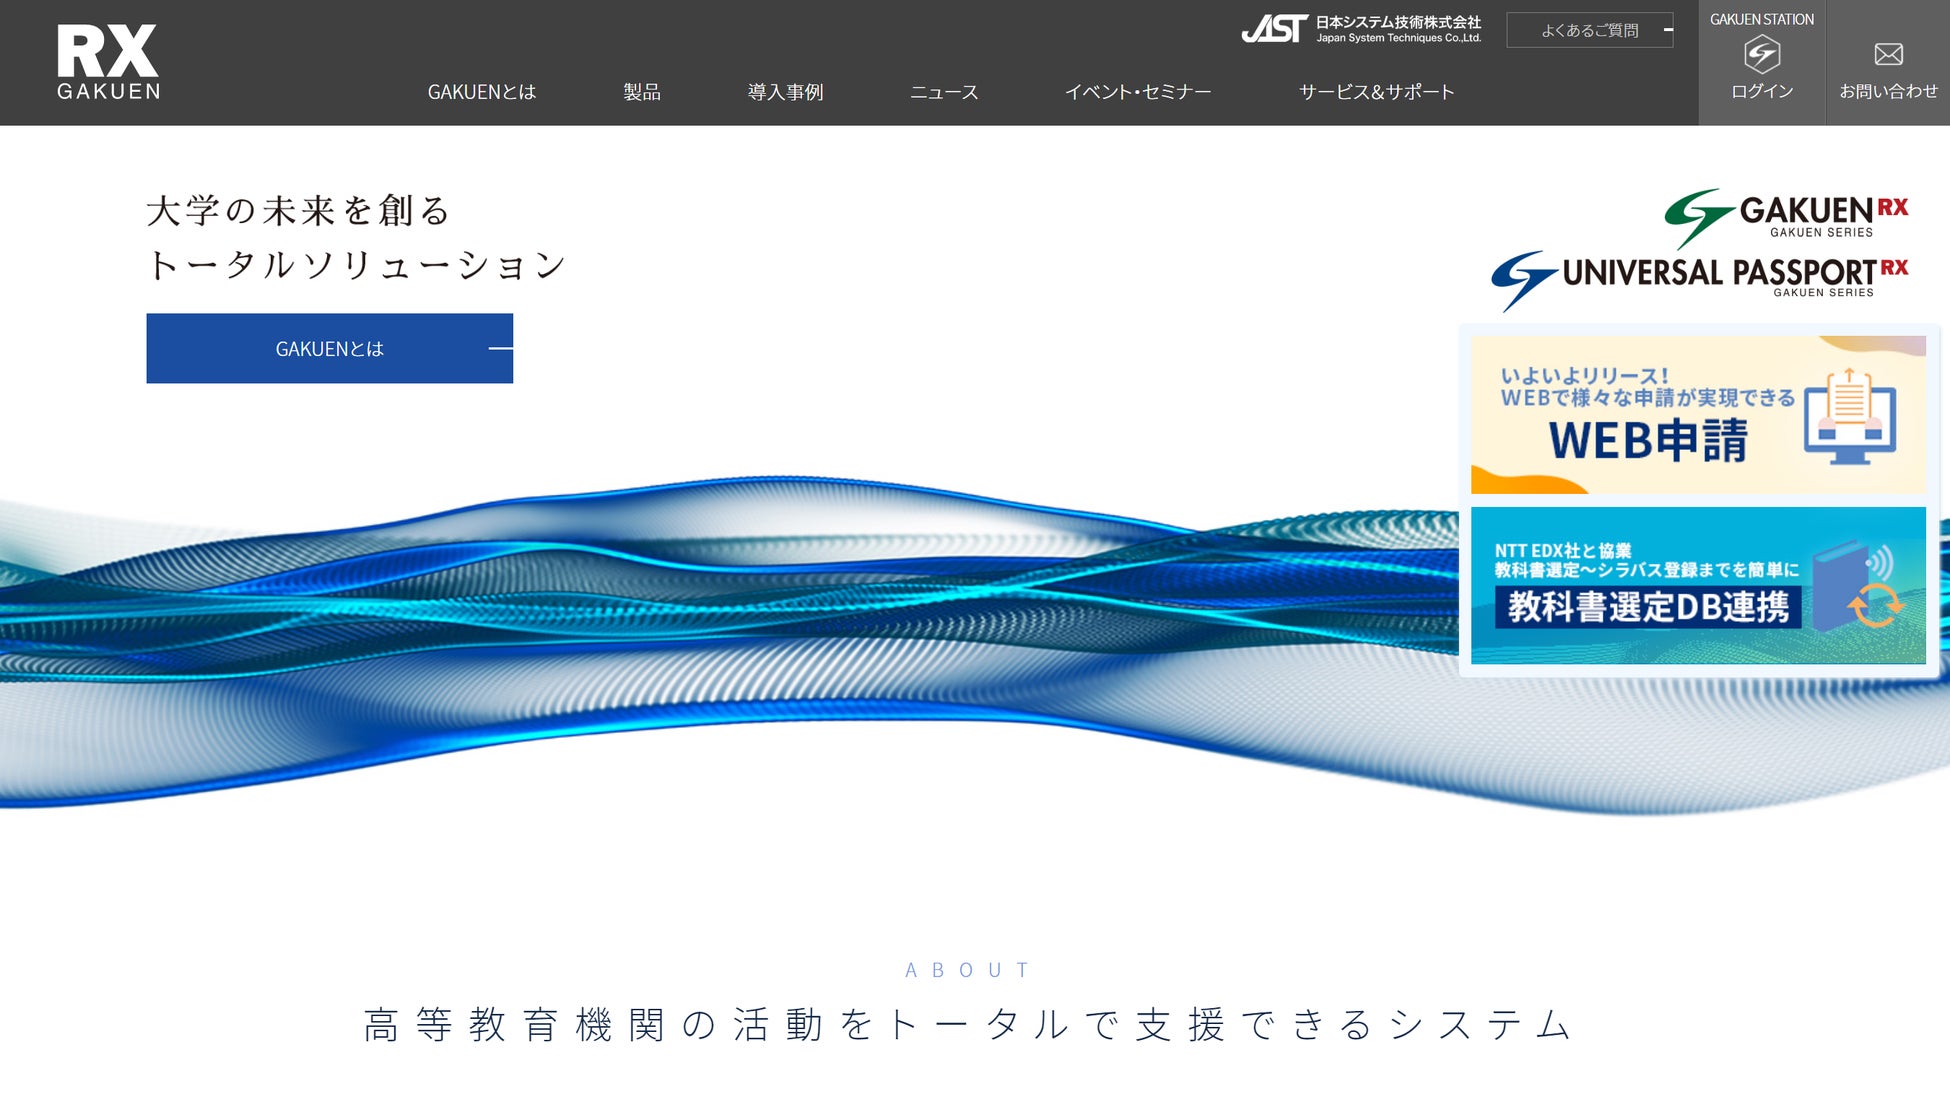The height and width of the screenshot is (1102, 1950).
Task: Open the イベント・セミナー menu item
Action: point(1137,92)
